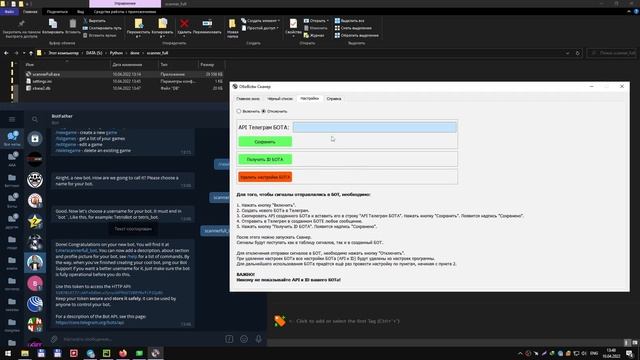This screenshot has height=360, width=640.
Task: Open the yellow star avatar chat in Telegram
Action: point(35,221)
